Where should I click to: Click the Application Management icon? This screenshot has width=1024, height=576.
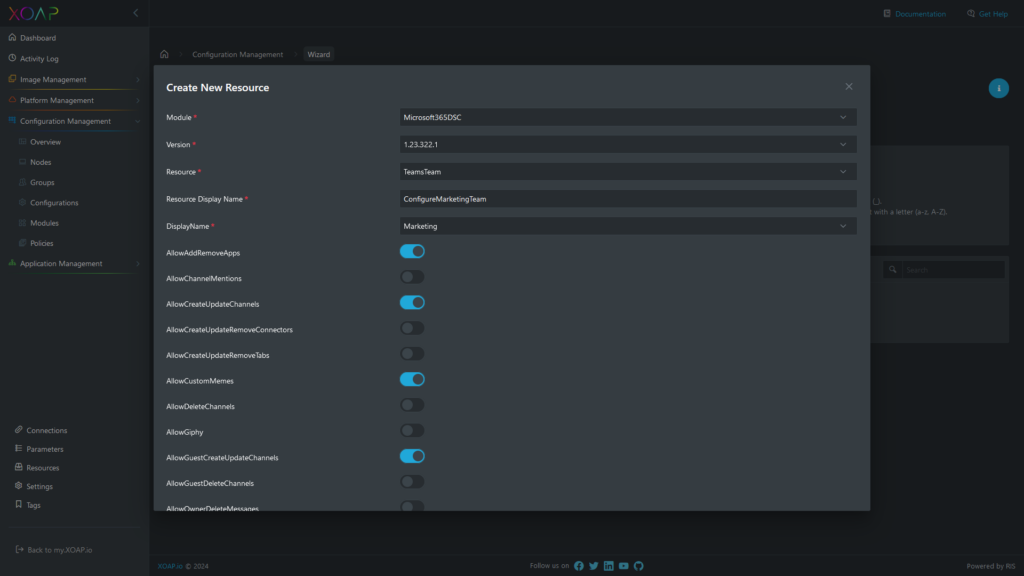tap(12, 263)
